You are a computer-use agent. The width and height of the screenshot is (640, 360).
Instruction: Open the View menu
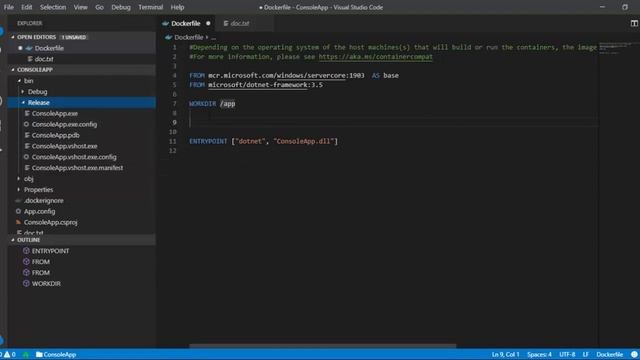(x=80, y=7)
